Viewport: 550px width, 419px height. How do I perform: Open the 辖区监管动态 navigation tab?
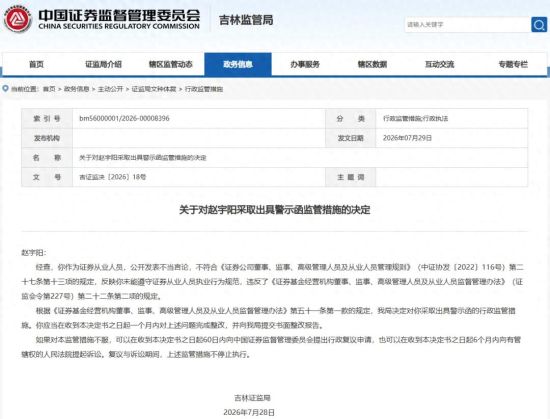[171, 65]
